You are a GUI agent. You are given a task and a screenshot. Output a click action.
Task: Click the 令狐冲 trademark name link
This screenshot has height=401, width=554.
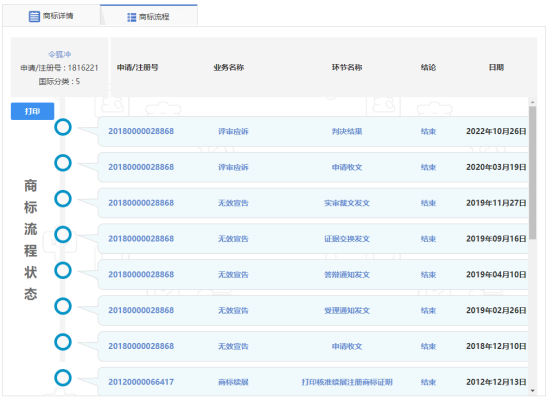coord(59,54)
